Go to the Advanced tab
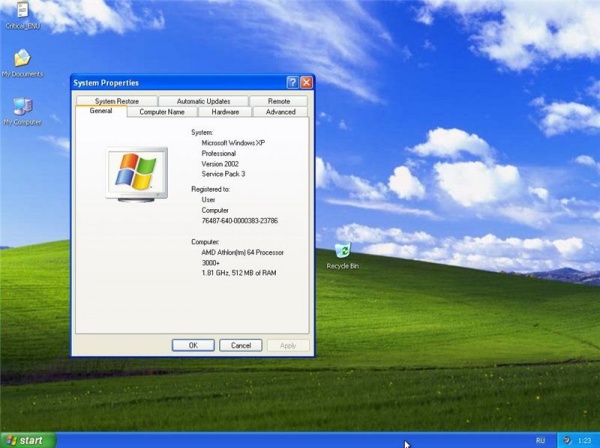Screen dimensions: 600x448 [x=280, y=112]
